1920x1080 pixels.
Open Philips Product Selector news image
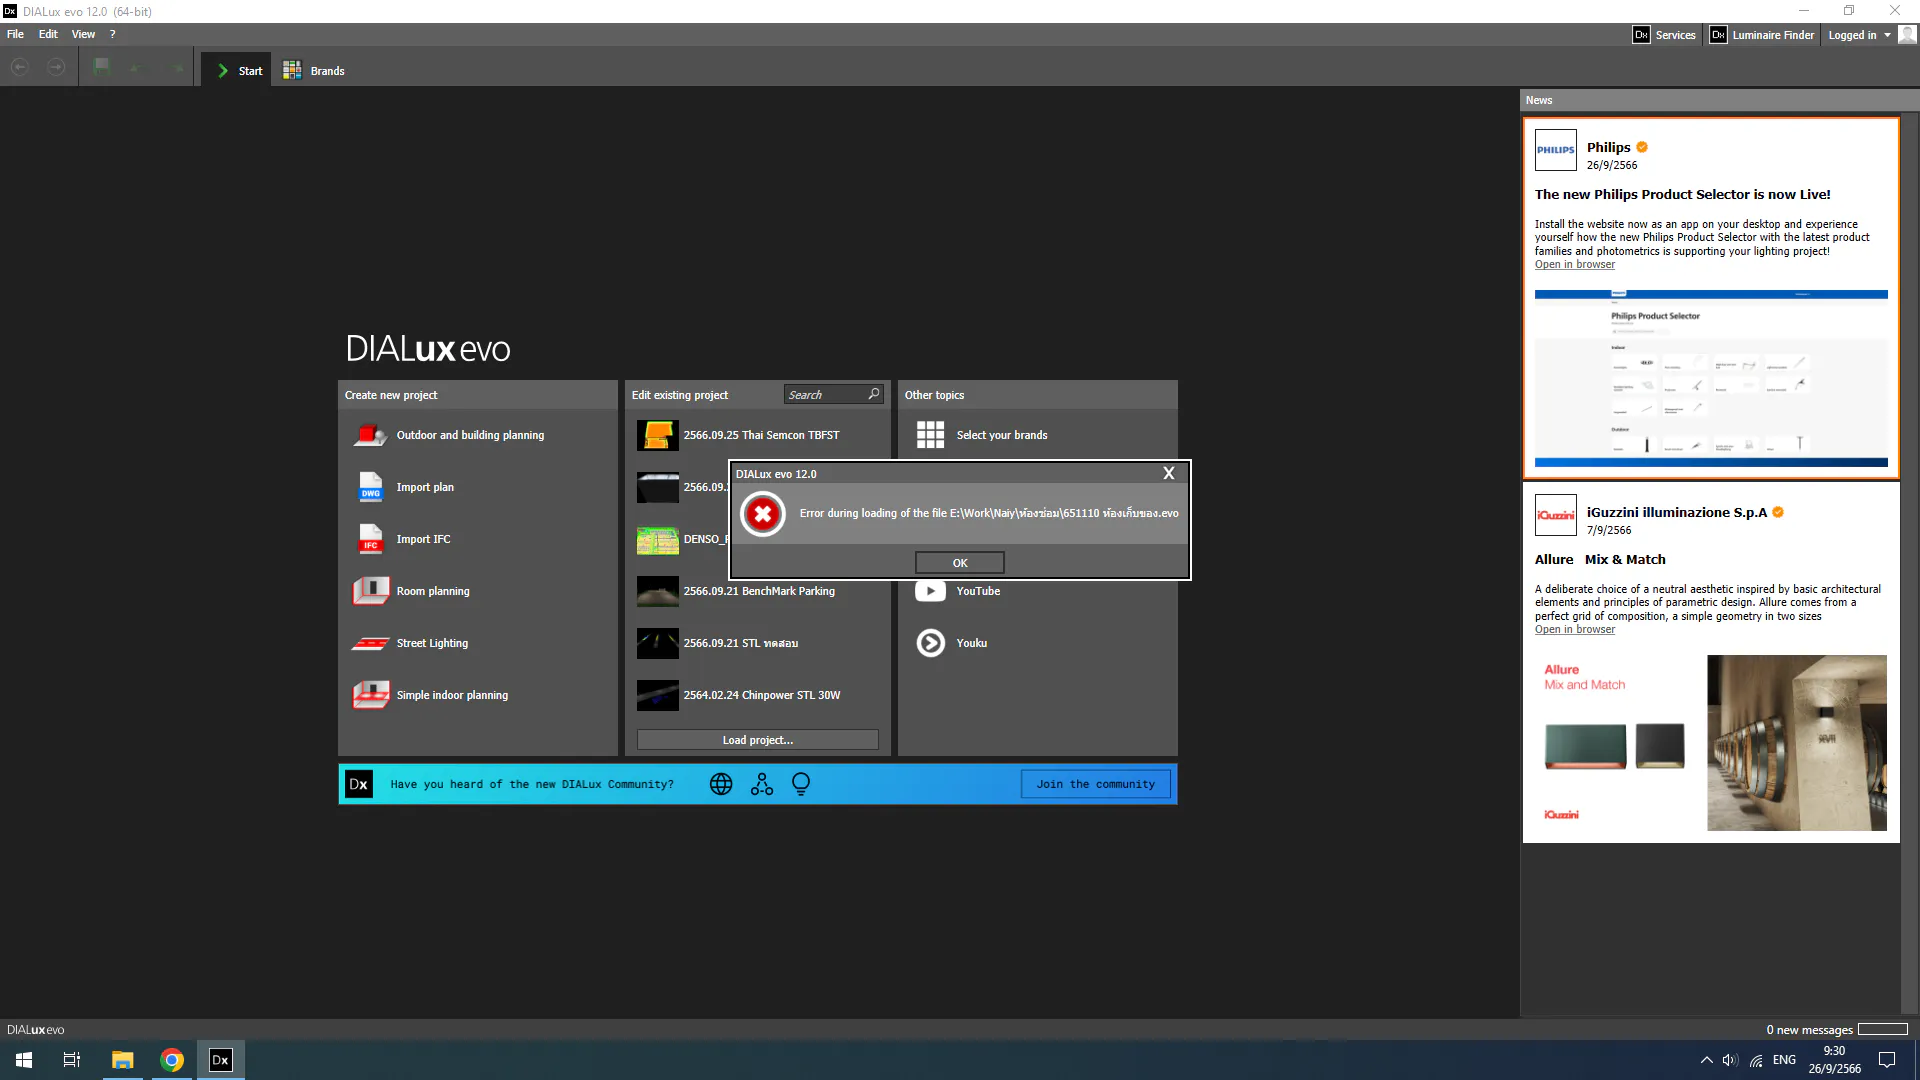click(x=1711, y=378)
